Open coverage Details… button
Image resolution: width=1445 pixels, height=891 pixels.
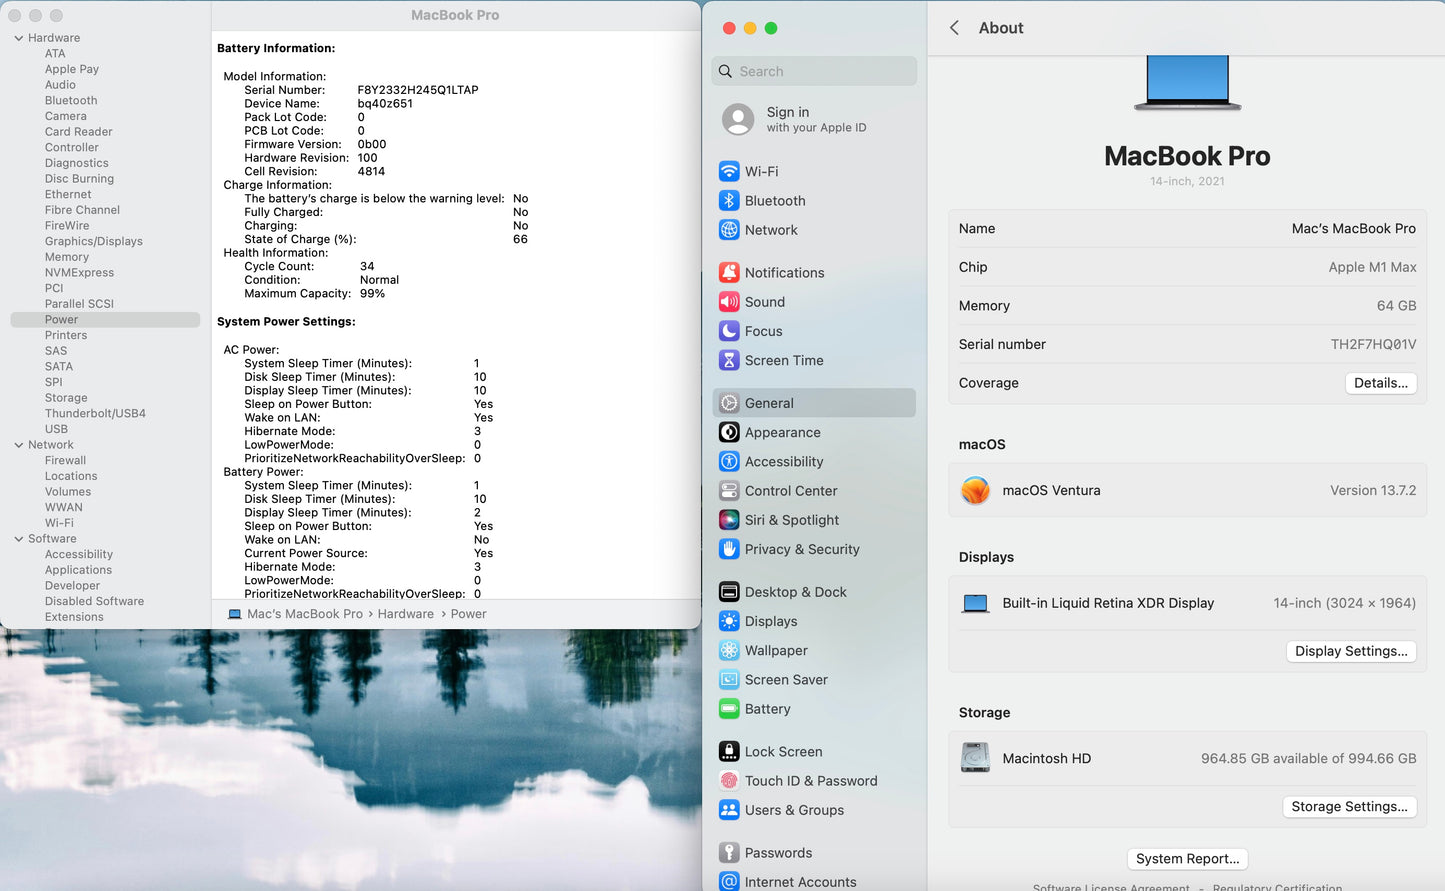[x=1380, y=383]
